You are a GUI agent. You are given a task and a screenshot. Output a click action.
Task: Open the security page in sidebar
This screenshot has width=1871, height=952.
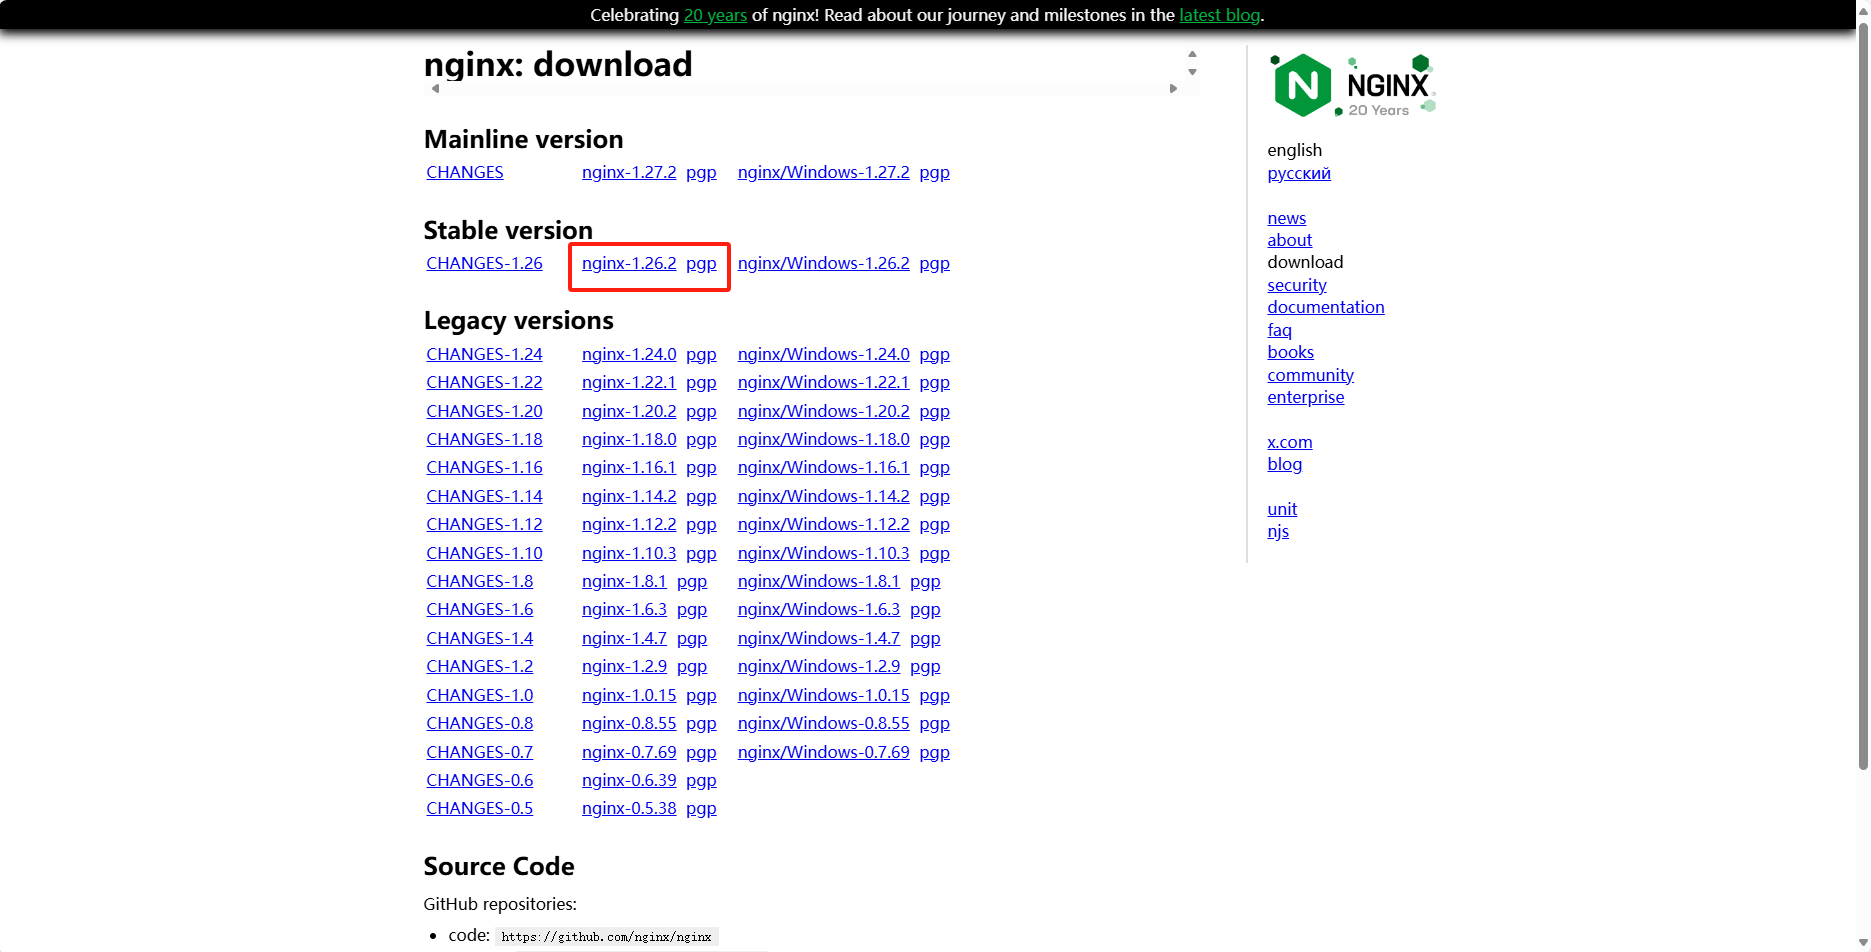coord(1297,285)
